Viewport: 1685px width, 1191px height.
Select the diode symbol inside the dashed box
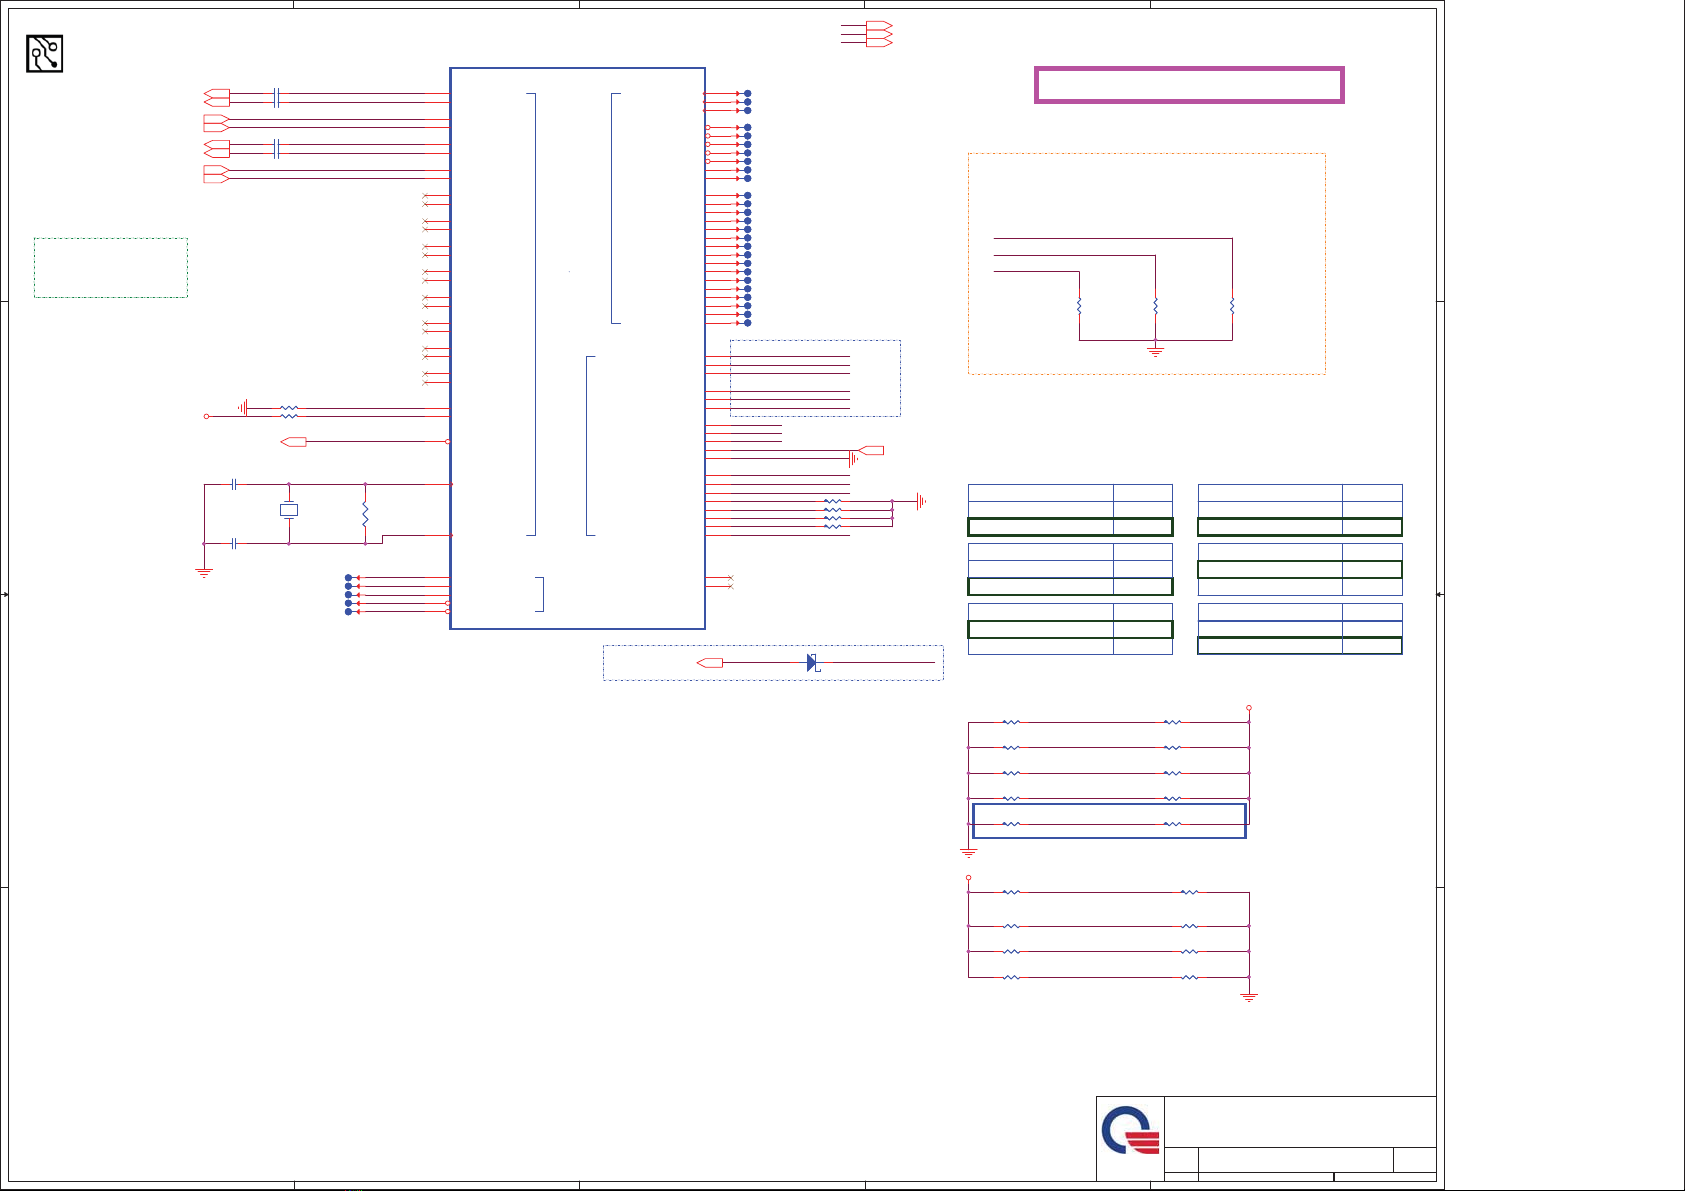pyautogui.click(x=812, y=663)
